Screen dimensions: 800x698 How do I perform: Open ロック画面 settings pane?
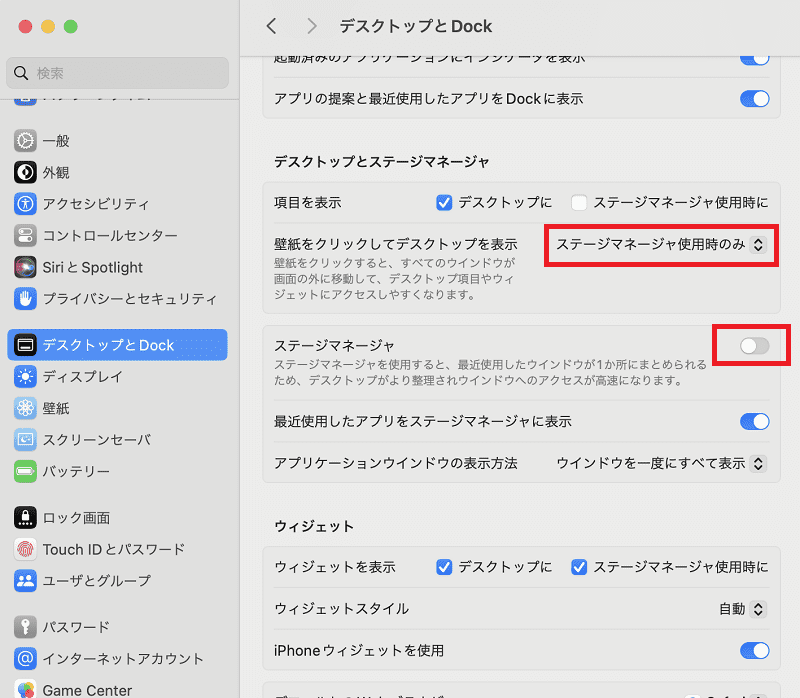click(x=117, y=518)
